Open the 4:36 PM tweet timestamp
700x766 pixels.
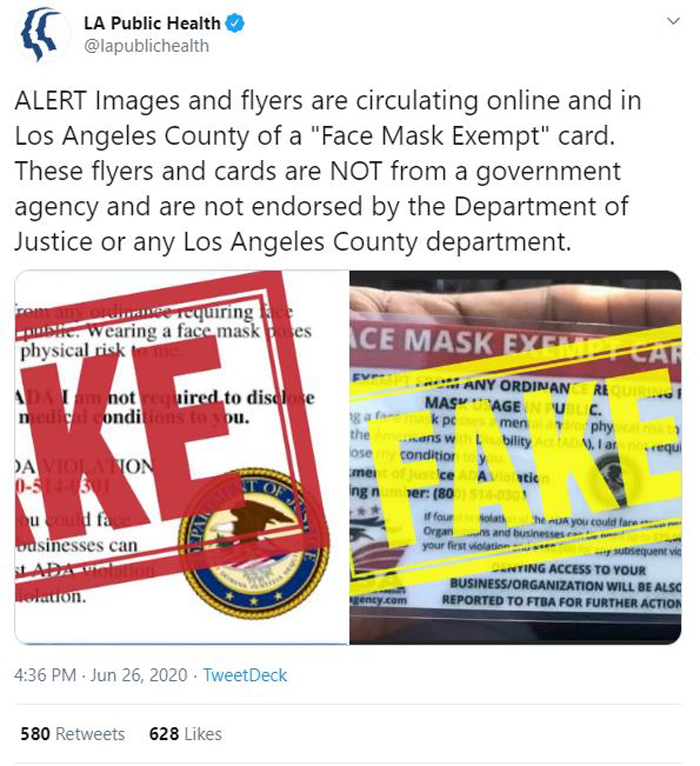point(101,675)
